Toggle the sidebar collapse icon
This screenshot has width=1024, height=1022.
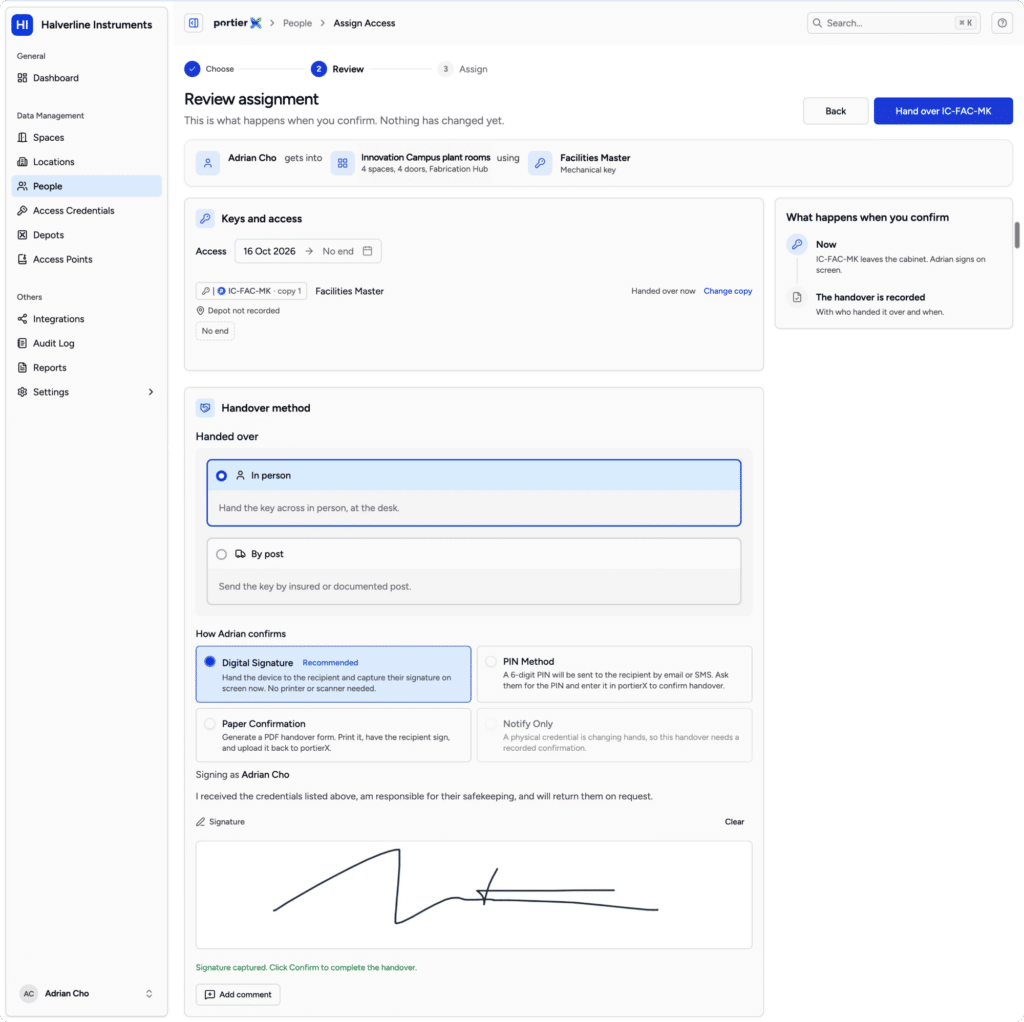tap(193, 23)
